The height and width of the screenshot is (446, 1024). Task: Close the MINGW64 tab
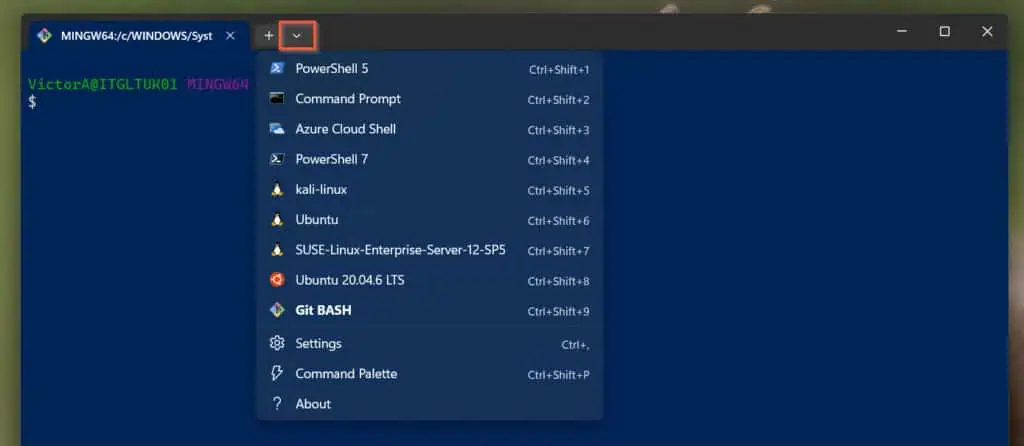tap(230, 36)
